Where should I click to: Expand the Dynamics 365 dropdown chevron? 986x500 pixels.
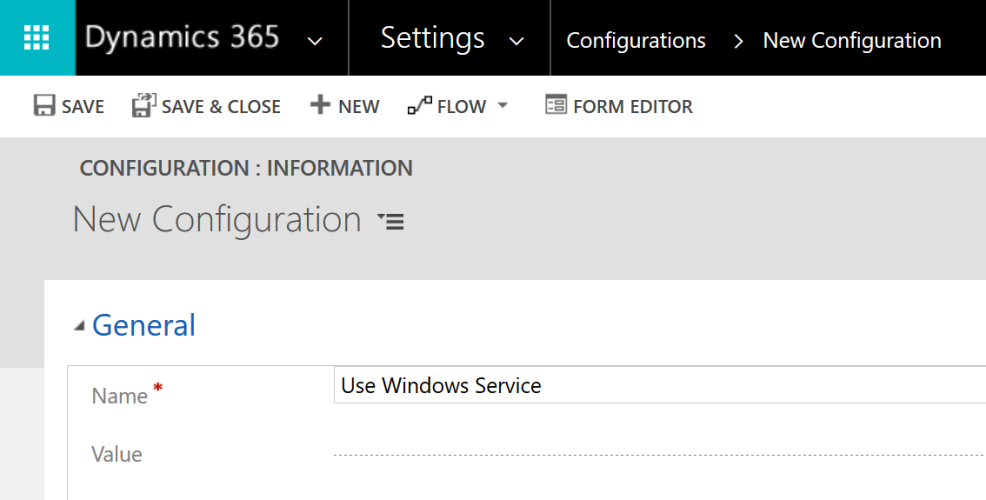pyautogui.click(x=314, y=42)
